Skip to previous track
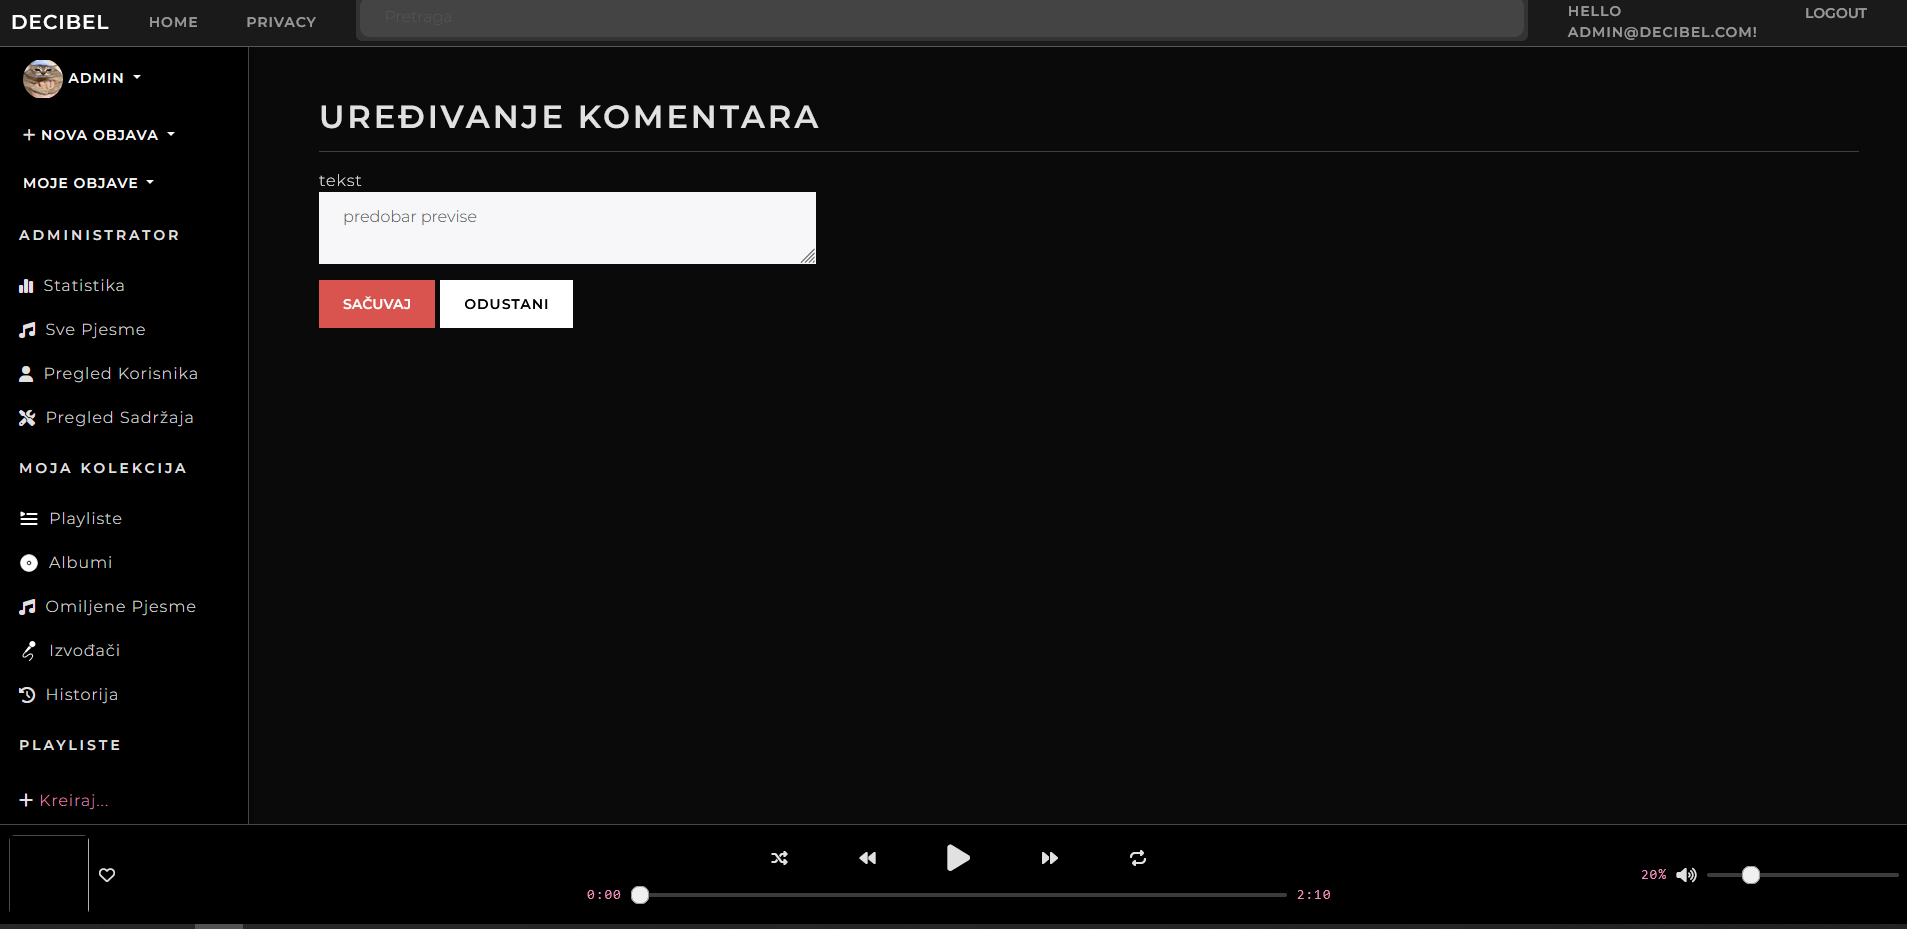Image resolution: width=1907 pixels, height=929 pixels. [868, 858]
